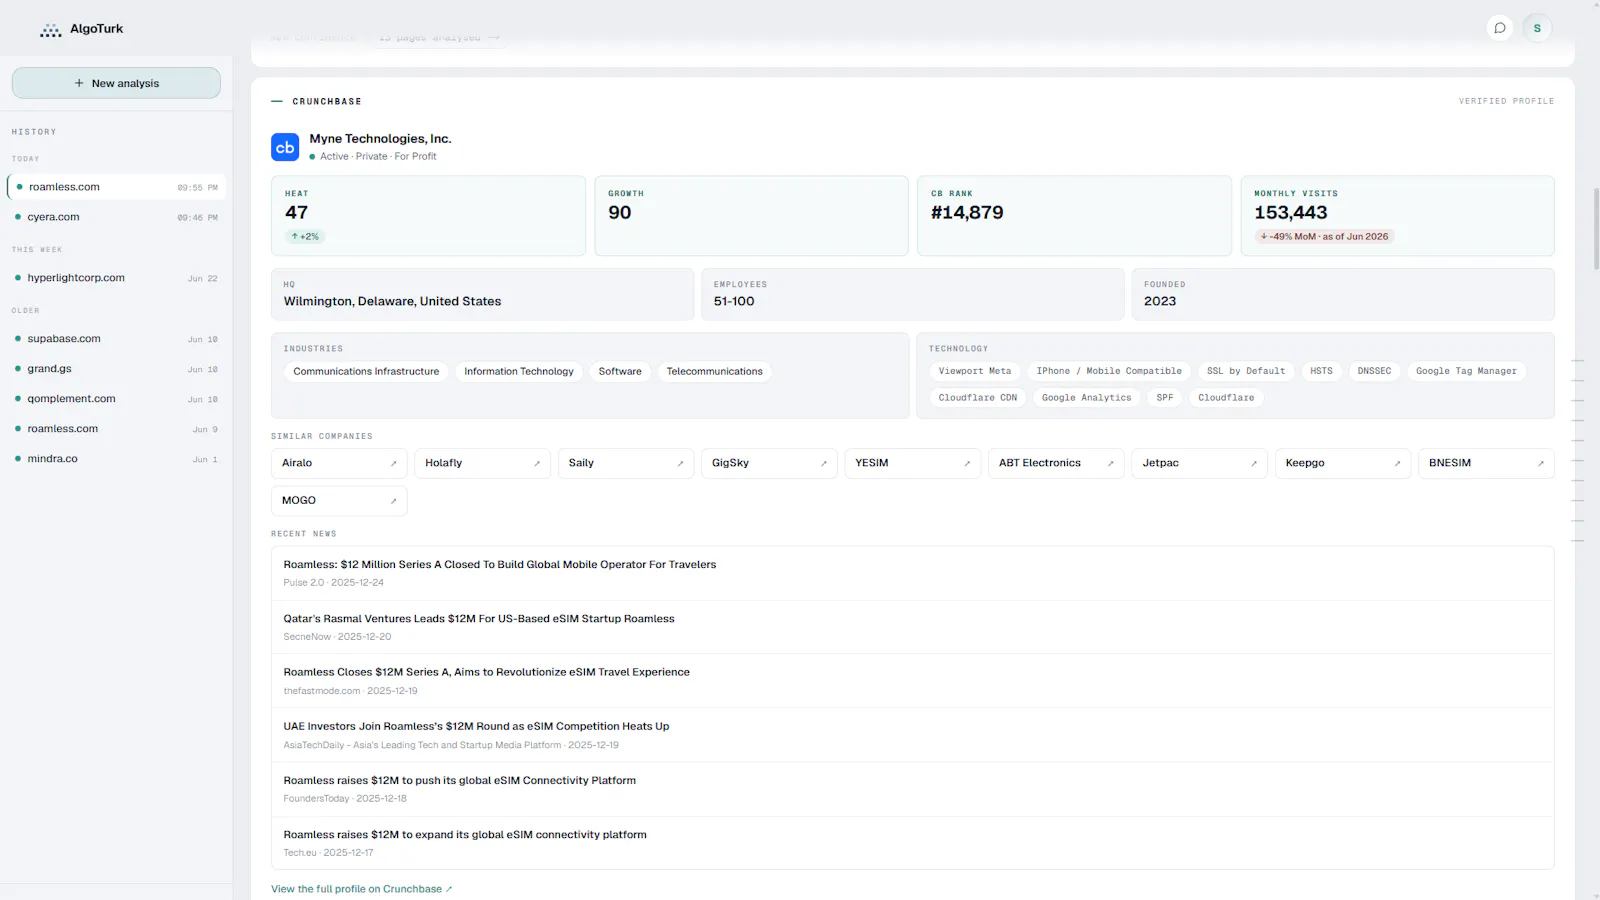1600x900 pixels.
Task: Click the Cloudflare CDN technology tag
Action: [x=978, y=398]
